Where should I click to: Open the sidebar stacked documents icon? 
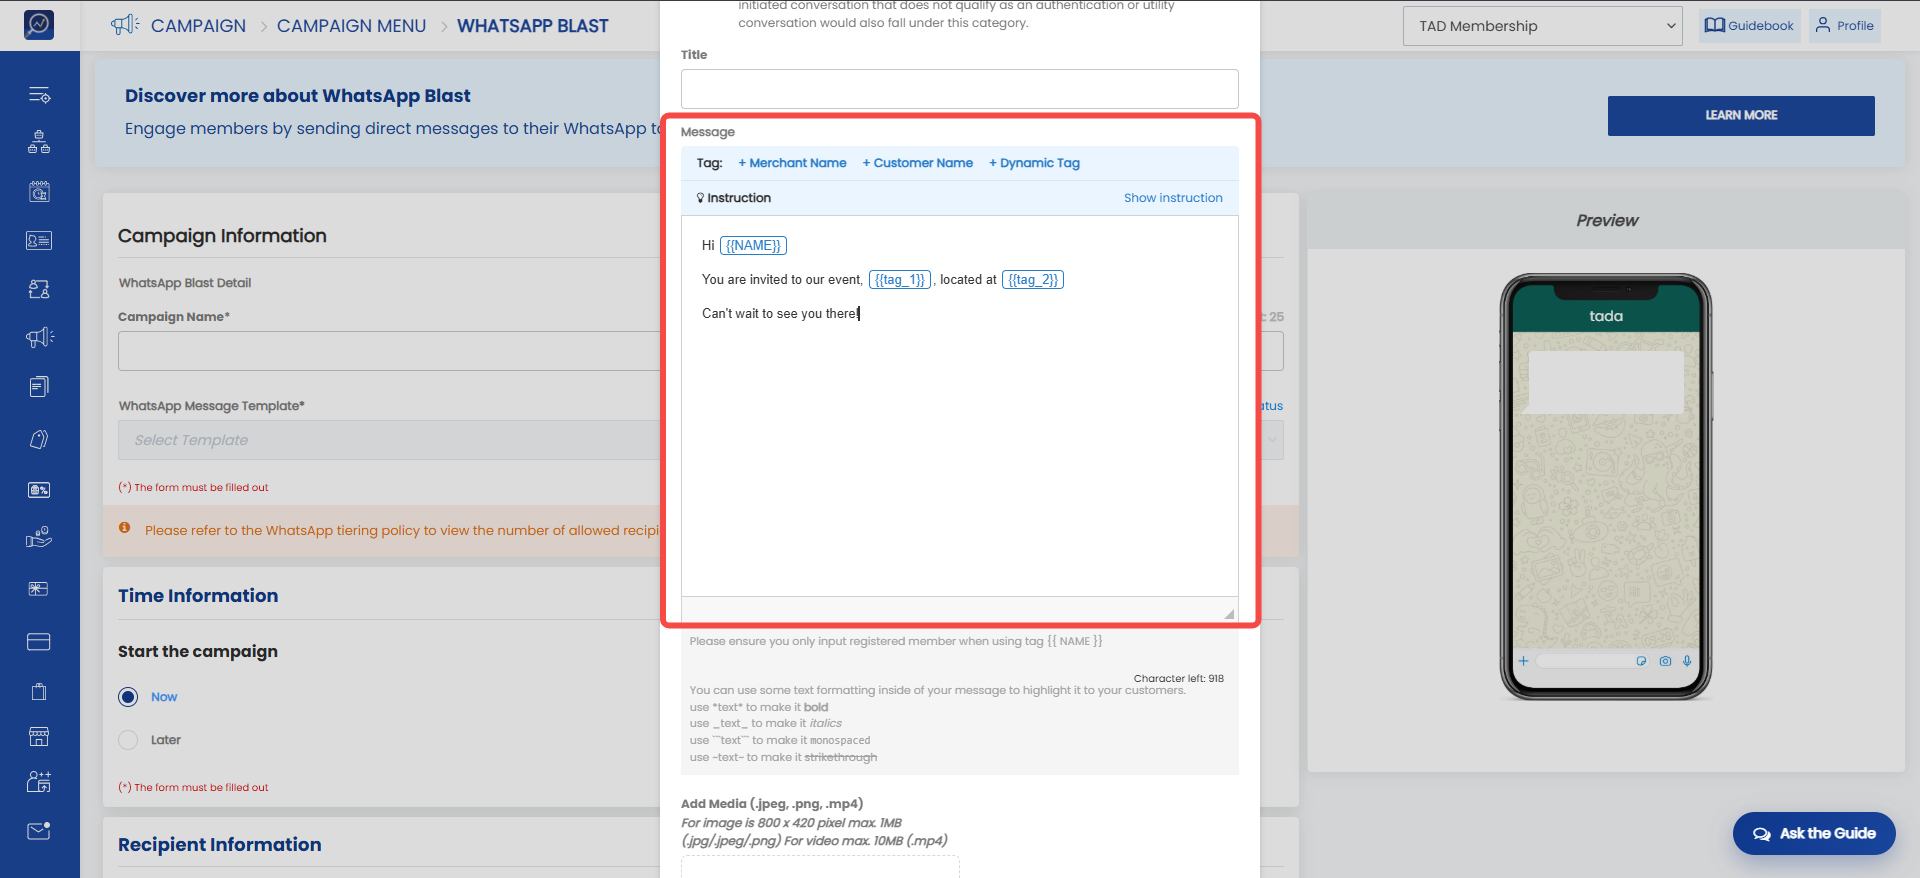(39, 387)
